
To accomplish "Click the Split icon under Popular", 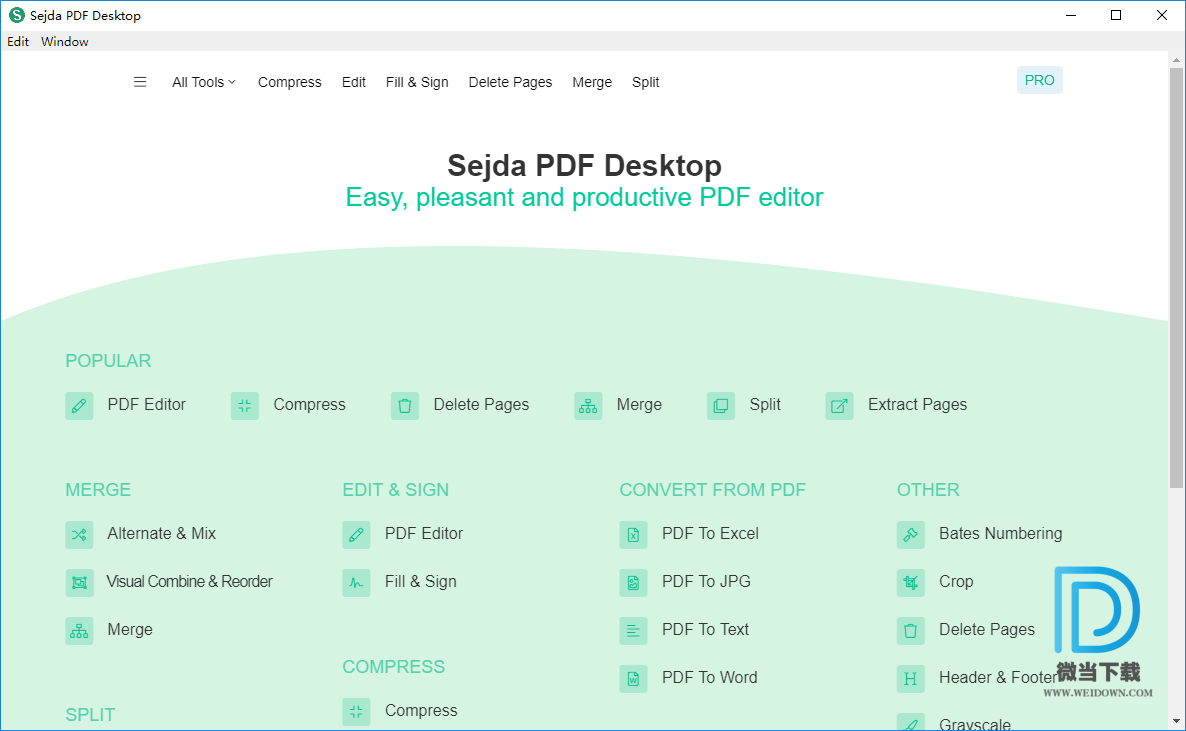I will coord(721,406).
